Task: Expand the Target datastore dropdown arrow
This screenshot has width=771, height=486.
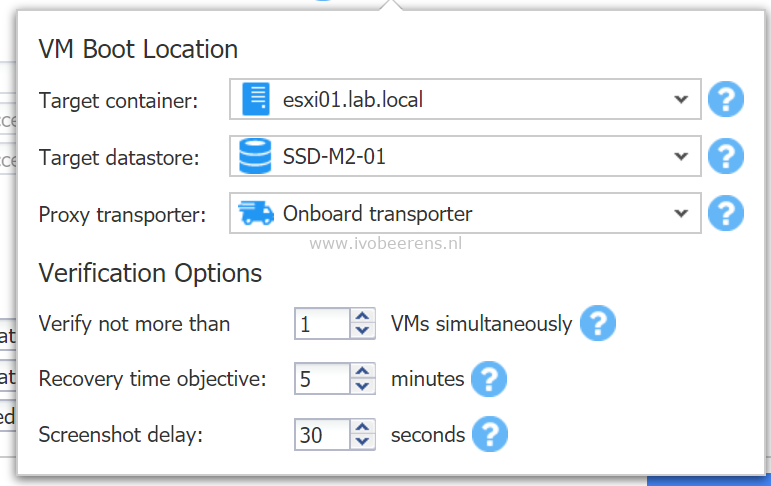Action: pyautogui.click(x=681, y=156)
